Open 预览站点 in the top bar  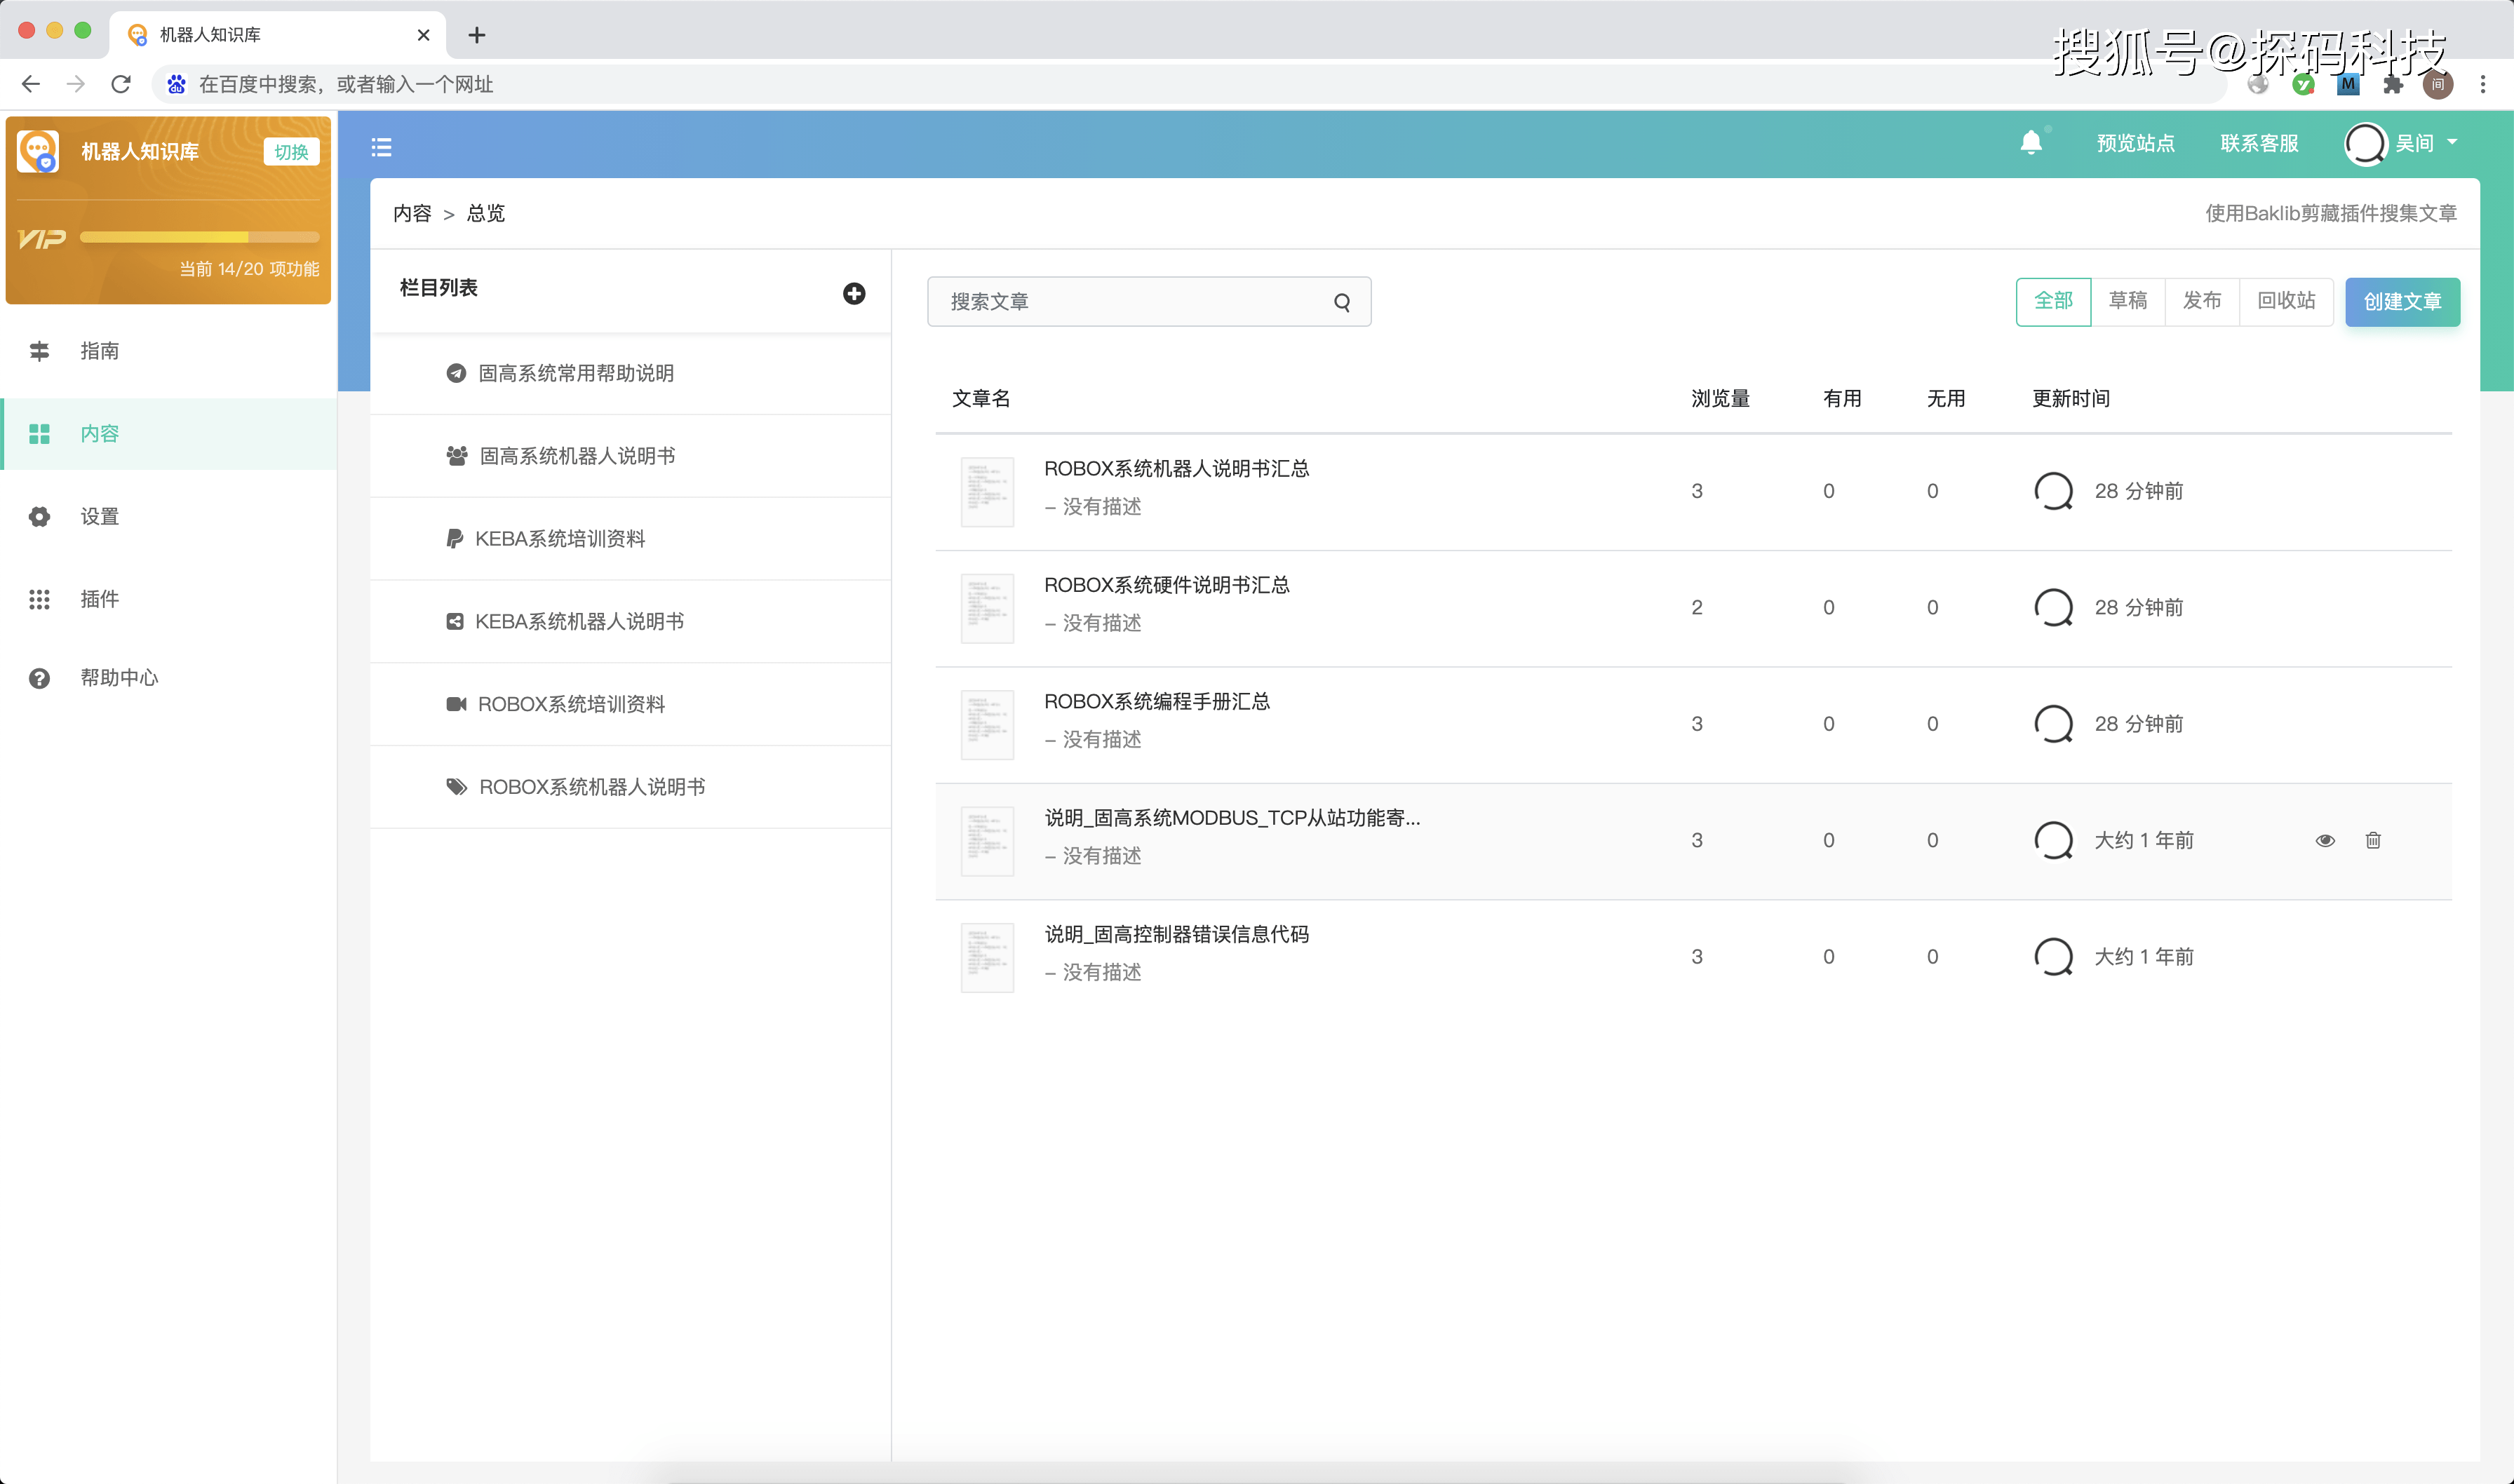coord(2134,142)
